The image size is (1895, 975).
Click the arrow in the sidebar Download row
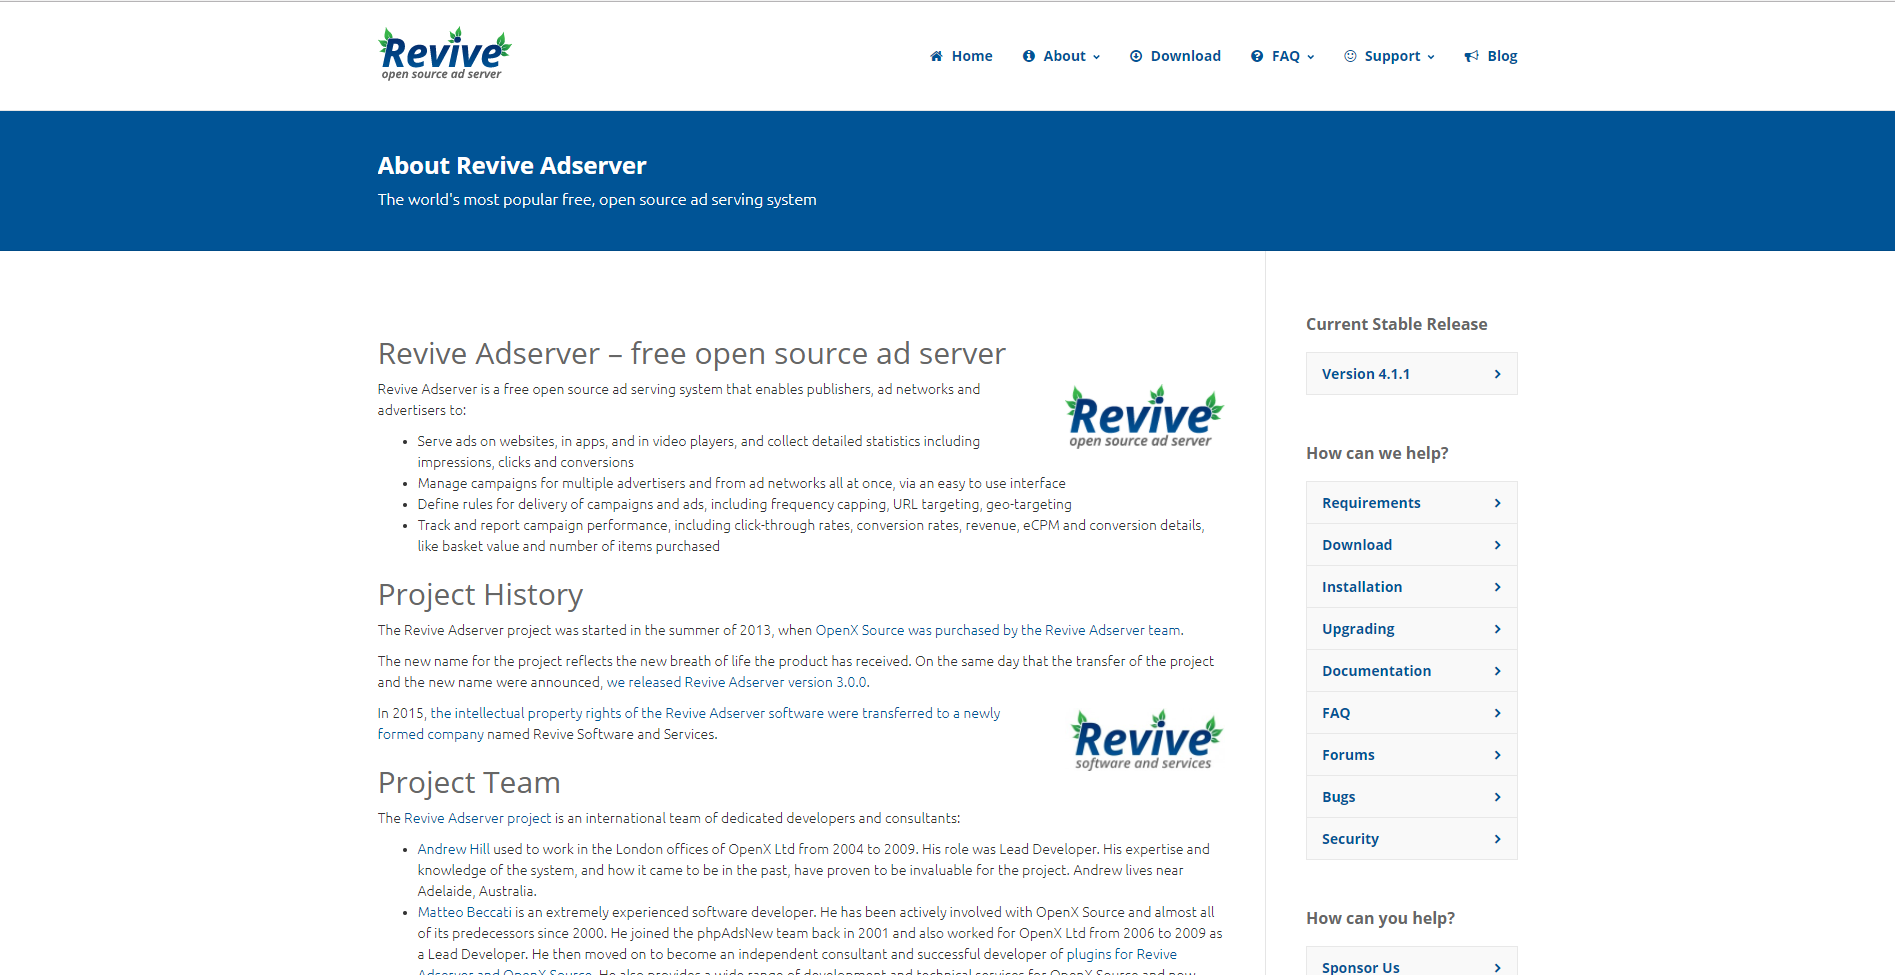tap(1497, 545)
